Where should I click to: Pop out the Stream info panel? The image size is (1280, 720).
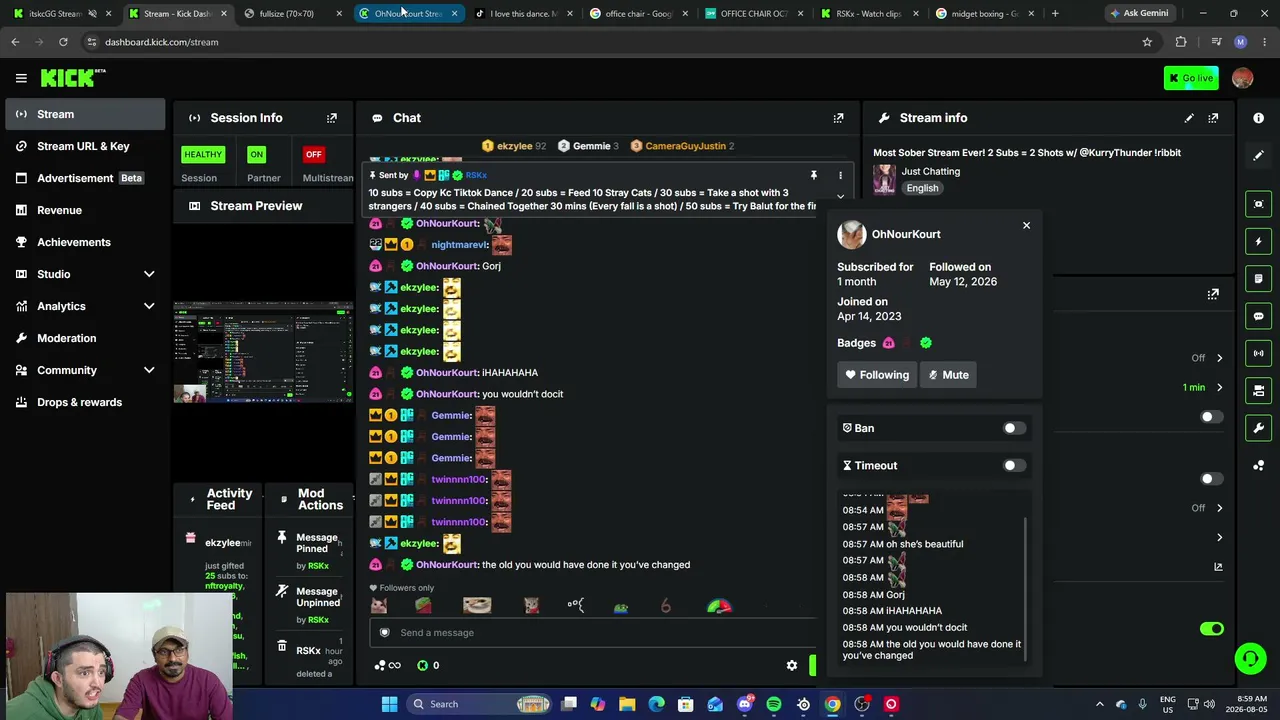[1213, 118]
